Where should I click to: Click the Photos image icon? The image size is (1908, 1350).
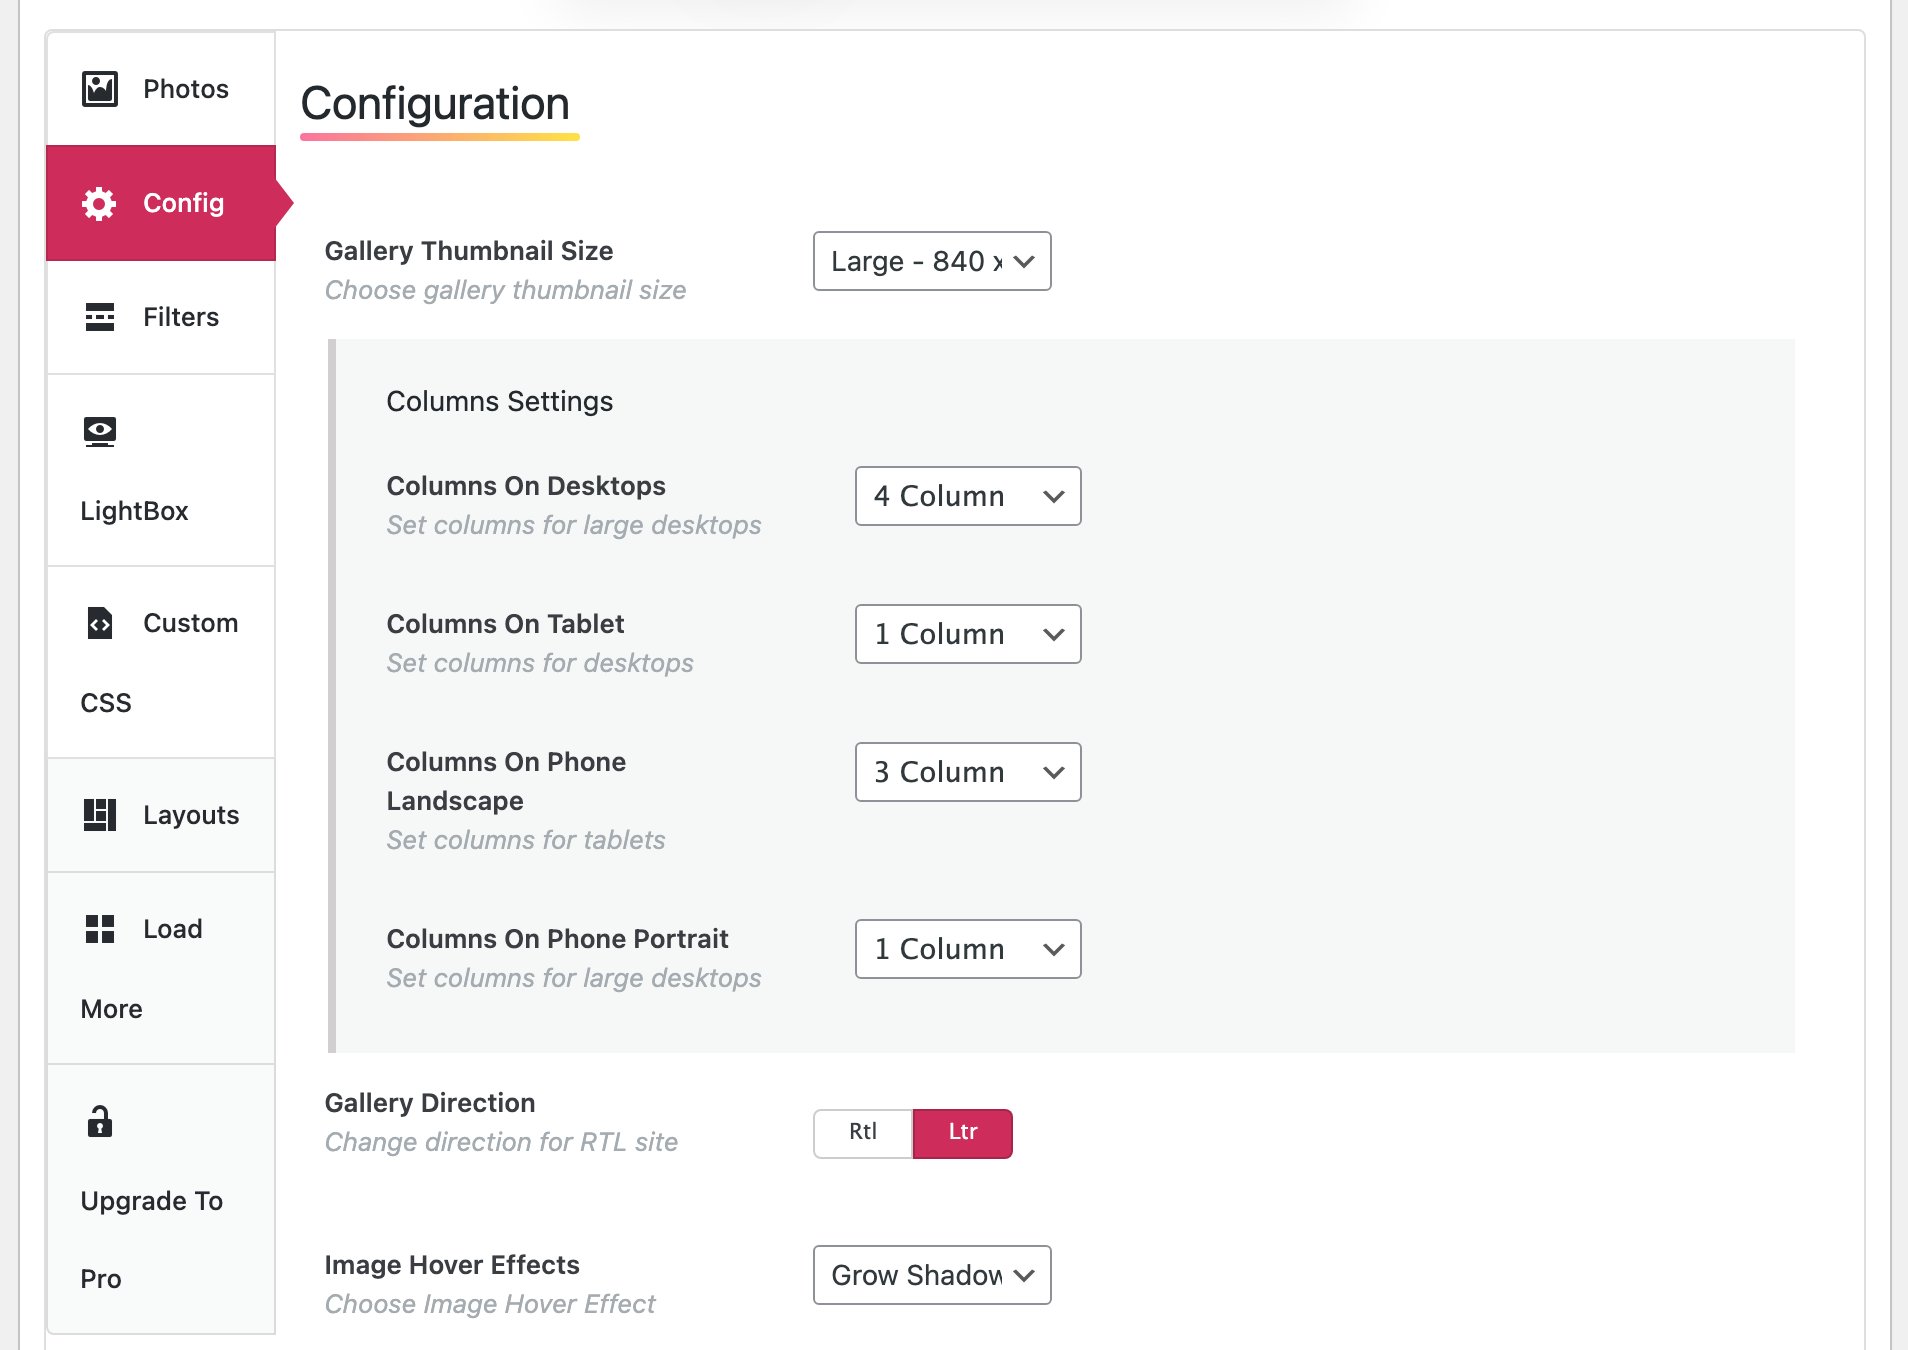100,89
